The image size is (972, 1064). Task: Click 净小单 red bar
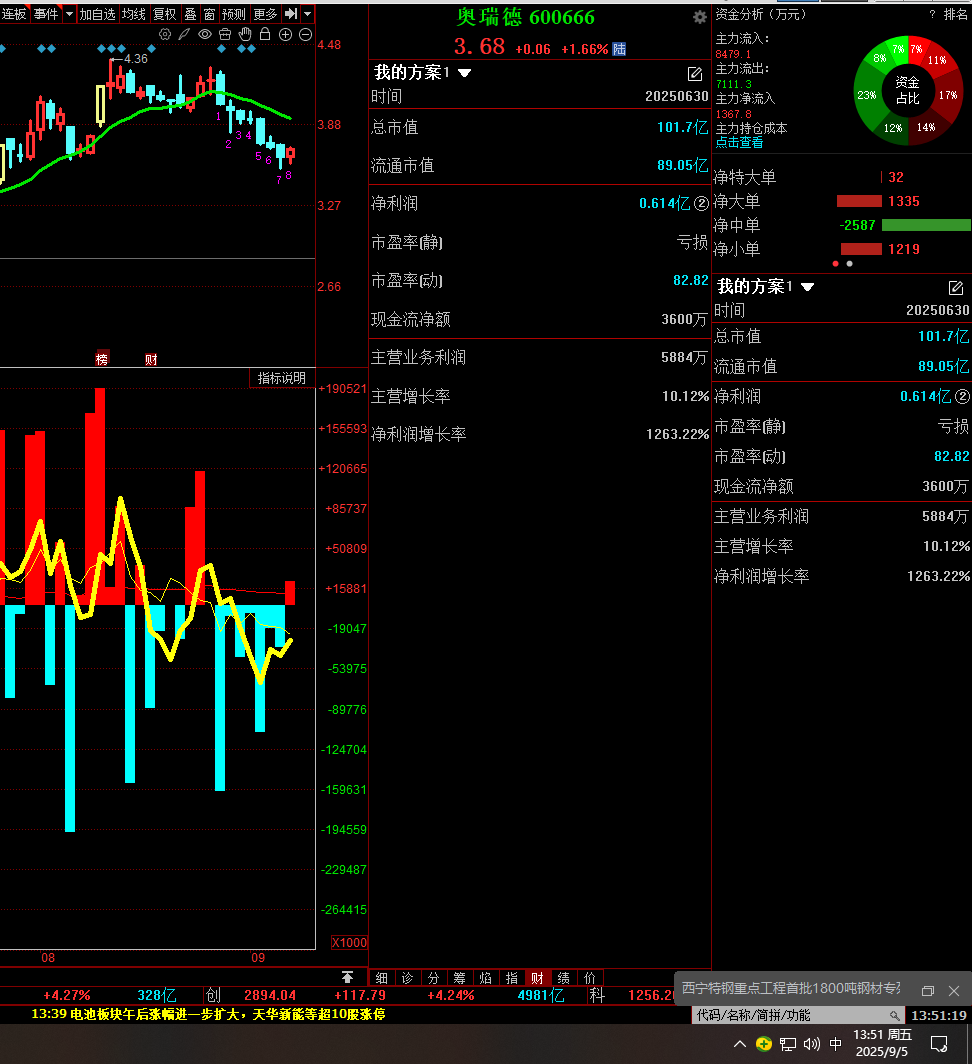pos(861,249)
